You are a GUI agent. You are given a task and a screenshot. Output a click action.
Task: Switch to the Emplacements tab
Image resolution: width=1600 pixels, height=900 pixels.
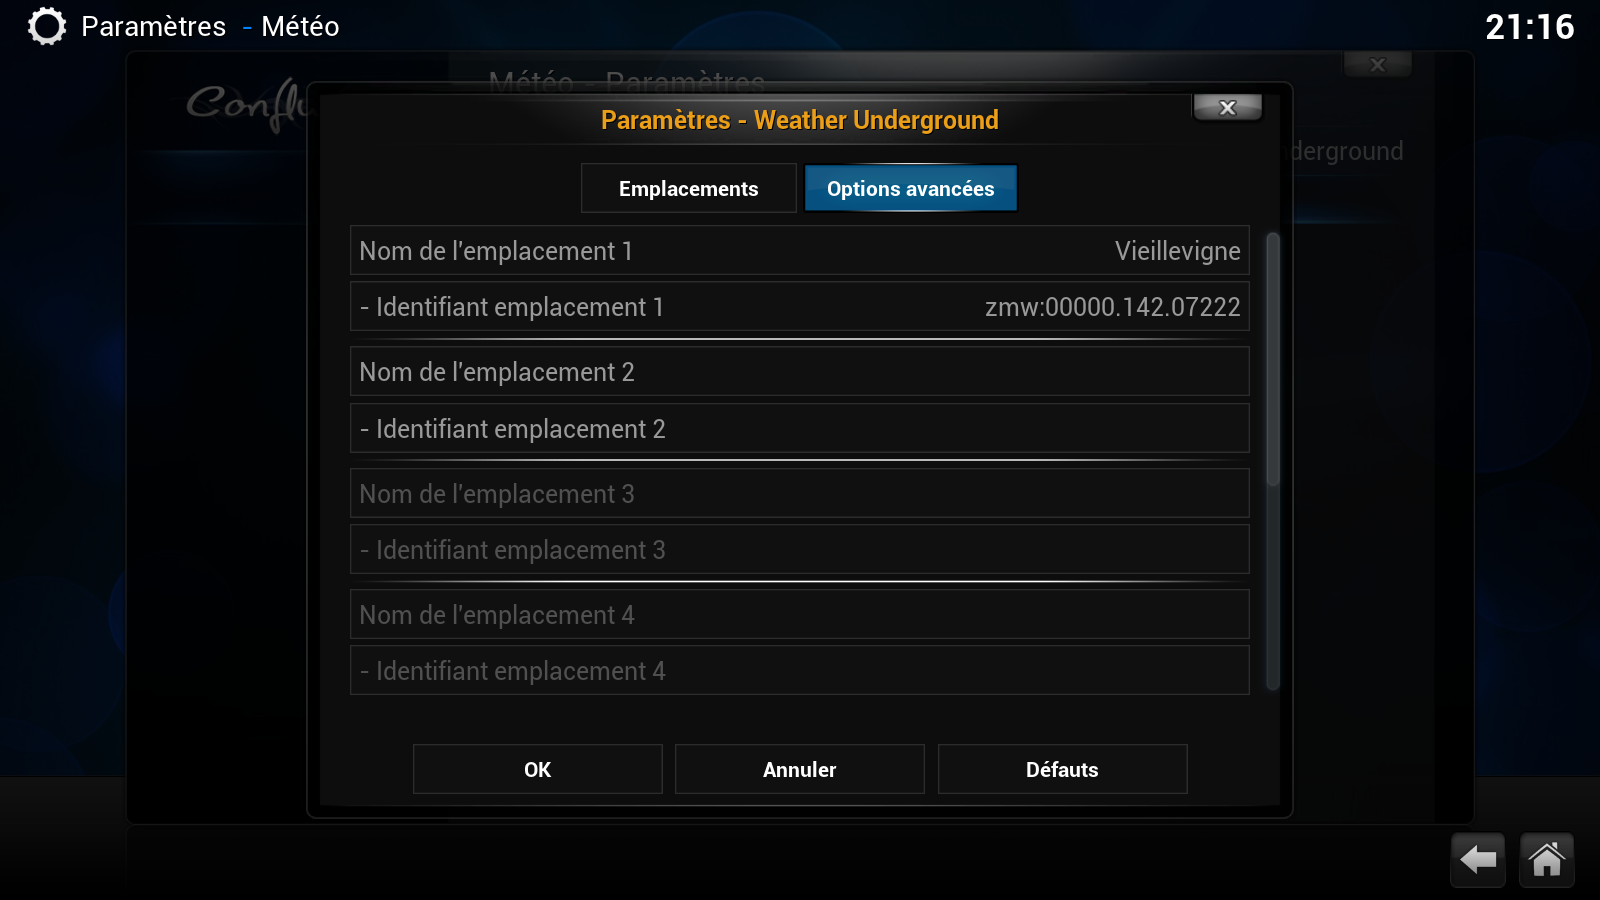pos(688,189)
